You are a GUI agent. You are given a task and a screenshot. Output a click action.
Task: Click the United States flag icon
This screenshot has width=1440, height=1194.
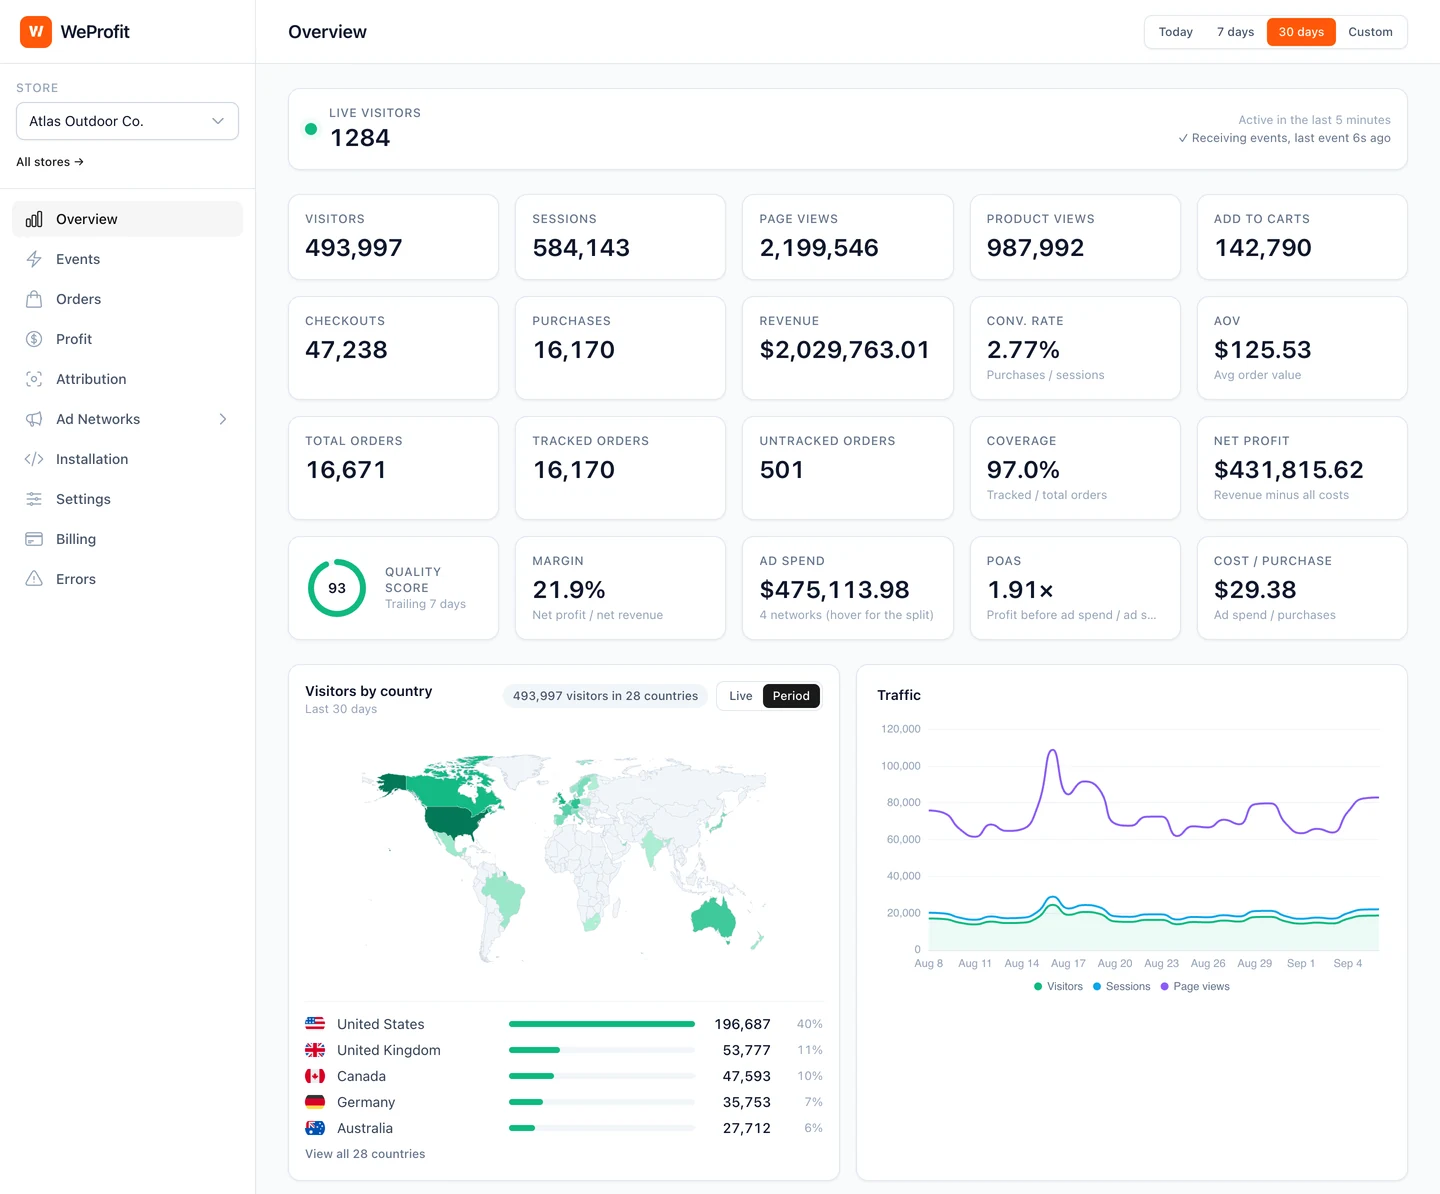coord(315,1024)
